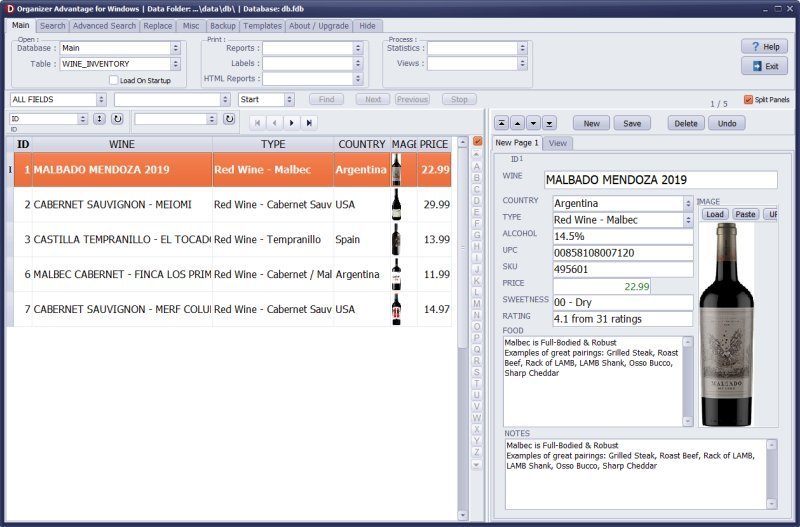Open the Backup tab
800x527 pixels.
click(223, 26)
